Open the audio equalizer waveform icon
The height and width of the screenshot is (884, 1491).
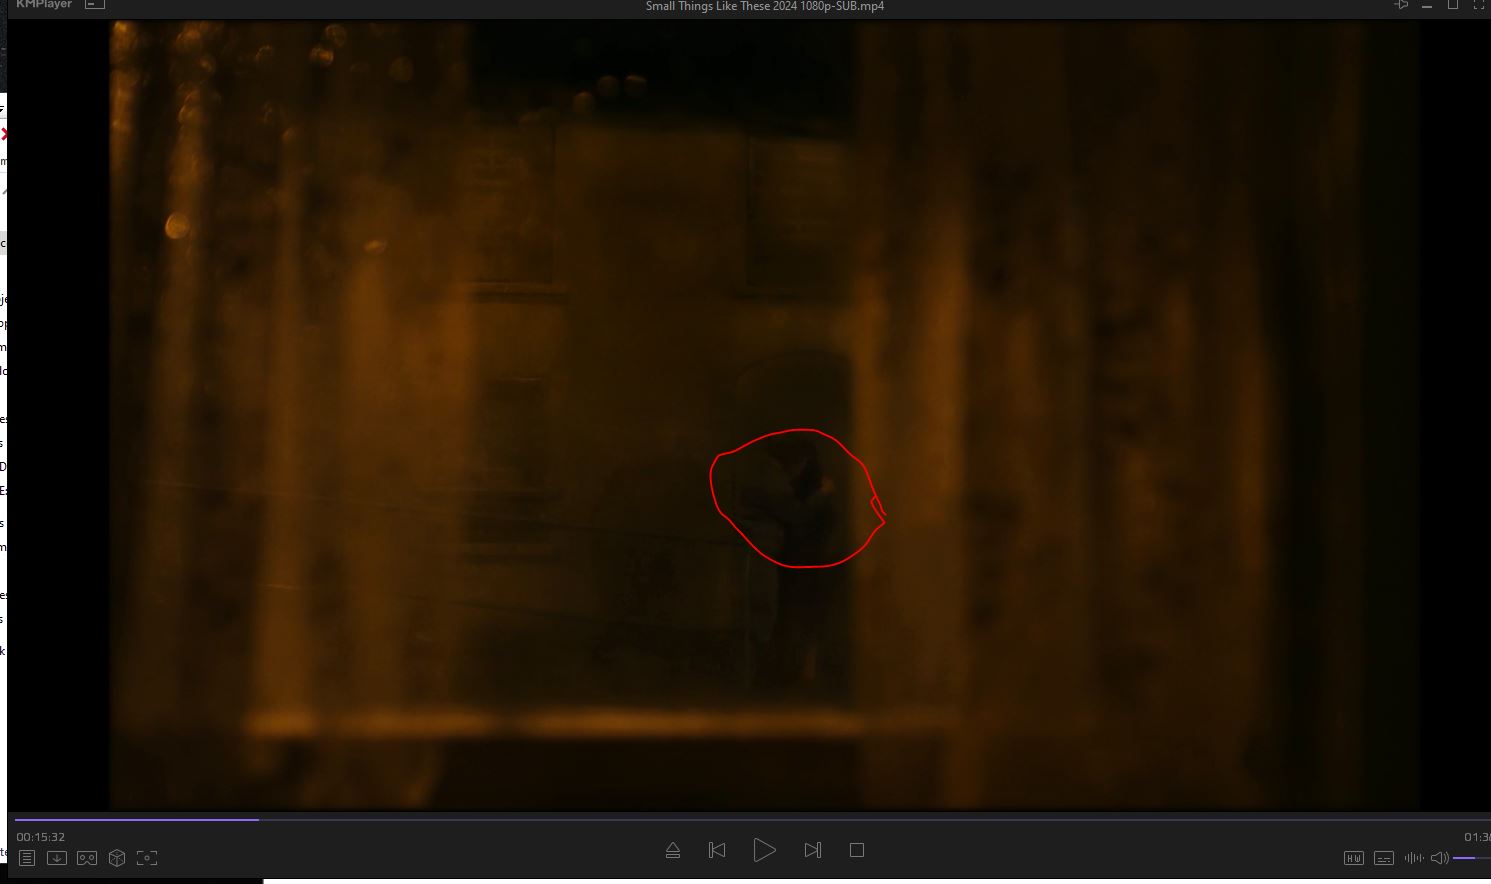tap(1413, 858)
